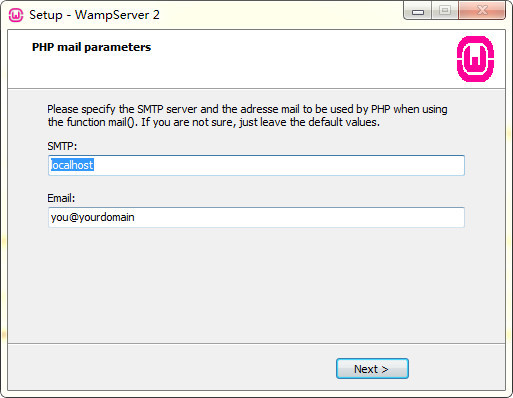Image resolution: width=513 pixels, height=398 pixels.
Task: Click the empty footer area left of Next
Action: coord(167,368)
